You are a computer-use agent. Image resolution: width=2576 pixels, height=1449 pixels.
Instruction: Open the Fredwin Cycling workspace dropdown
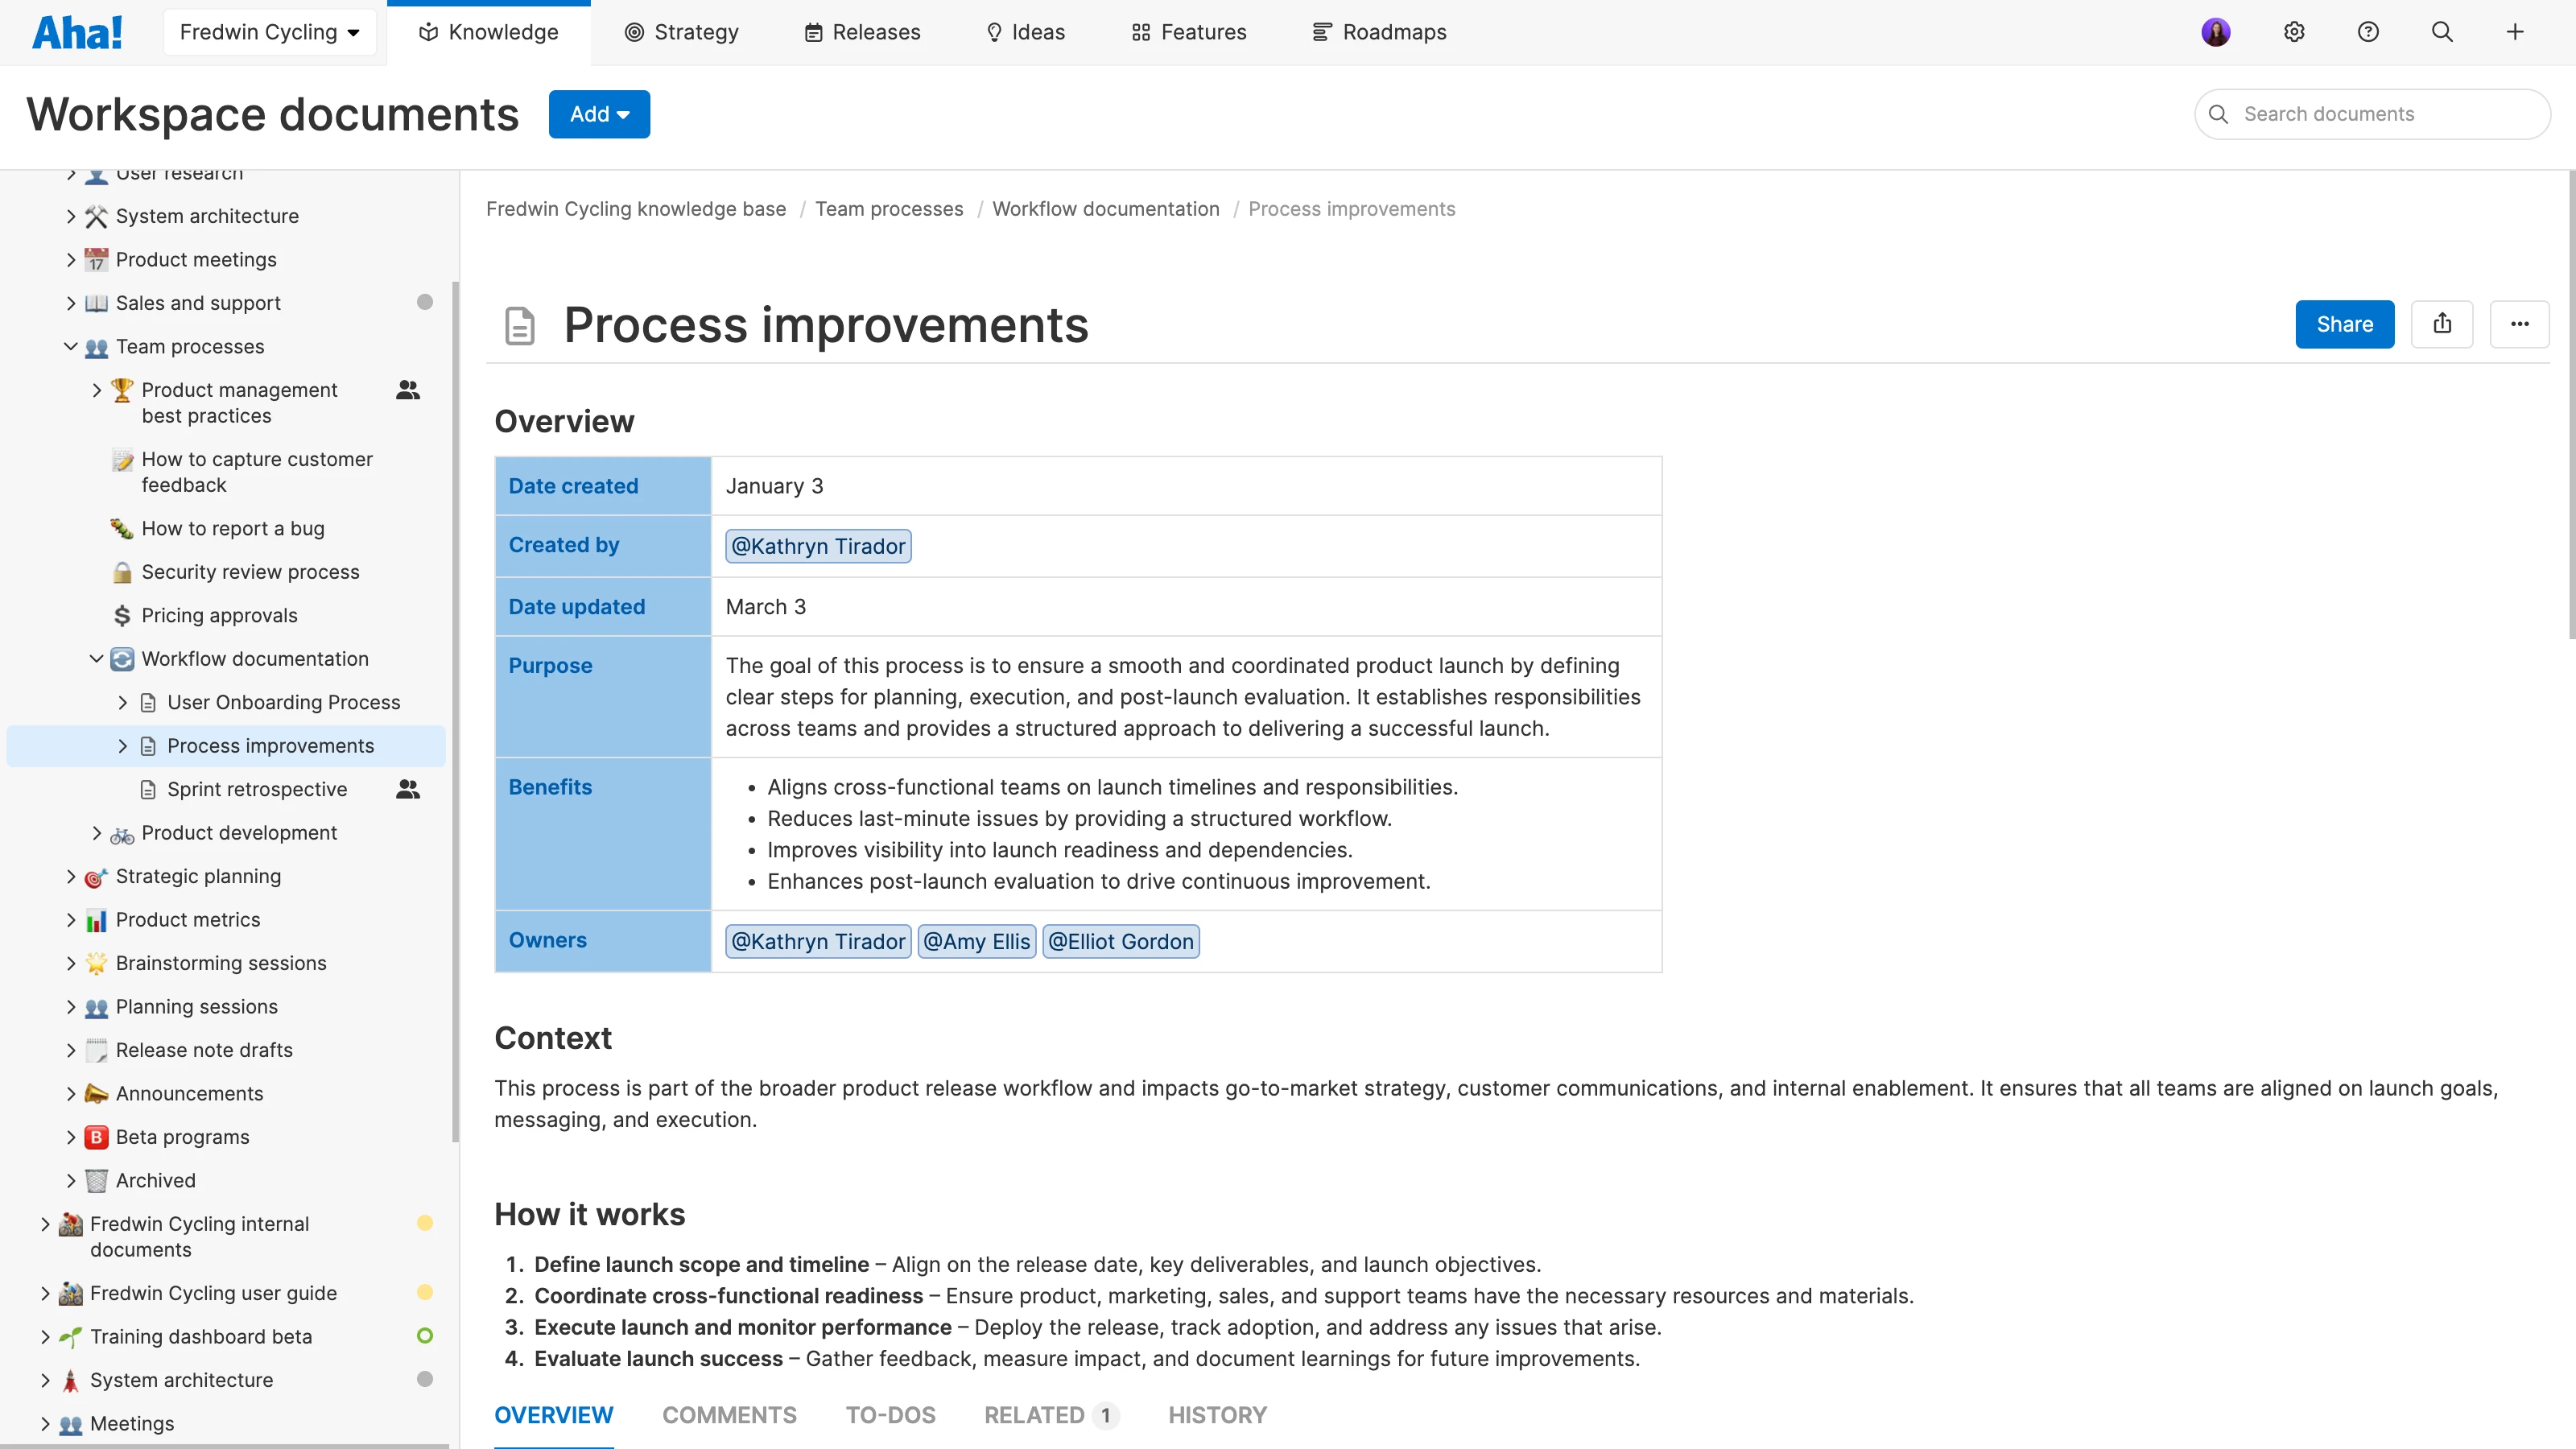269,31
